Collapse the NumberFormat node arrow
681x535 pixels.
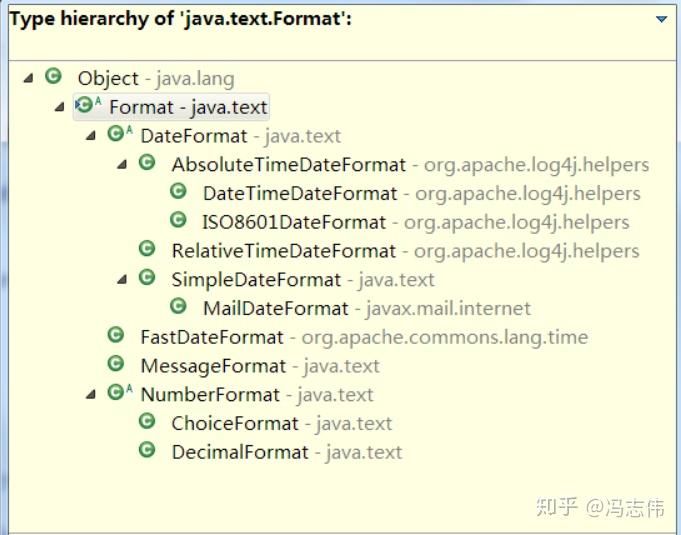(x=91, y=394)
